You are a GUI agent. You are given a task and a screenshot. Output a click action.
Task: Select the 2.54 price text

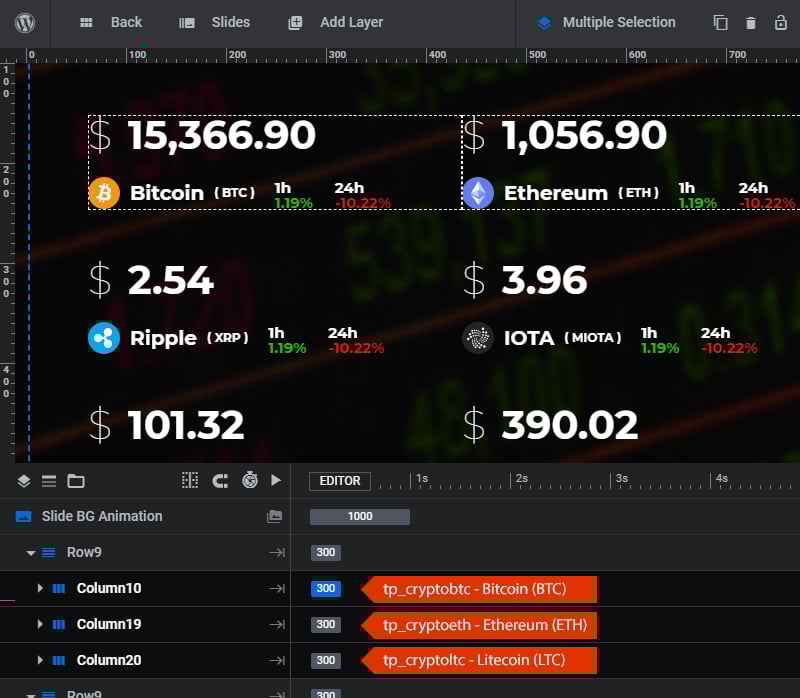tap(171, 281)
